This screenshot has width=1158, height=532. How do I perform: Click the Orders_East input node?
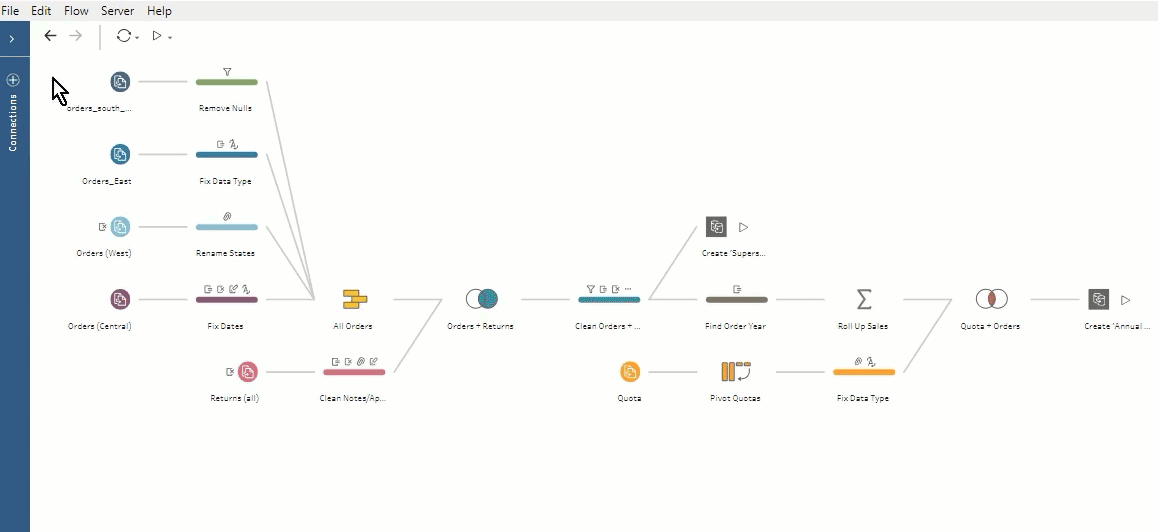(x=120, y=154)
